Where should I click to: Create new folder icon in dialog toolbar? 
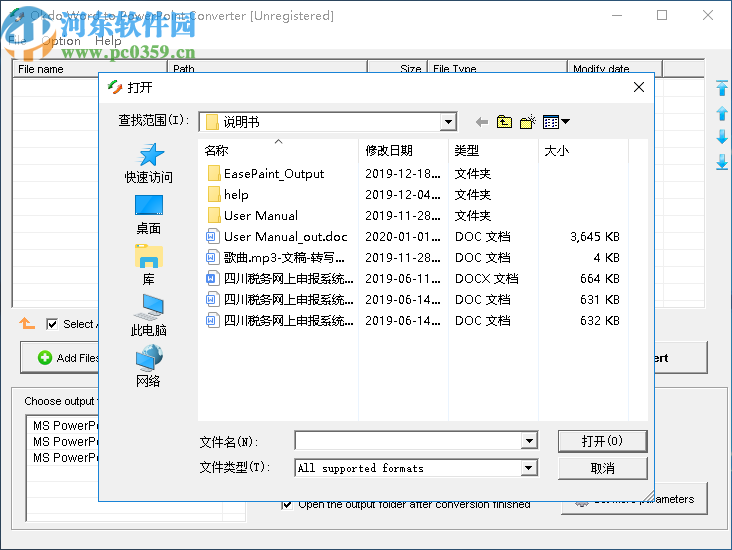(x=528, y=122)
